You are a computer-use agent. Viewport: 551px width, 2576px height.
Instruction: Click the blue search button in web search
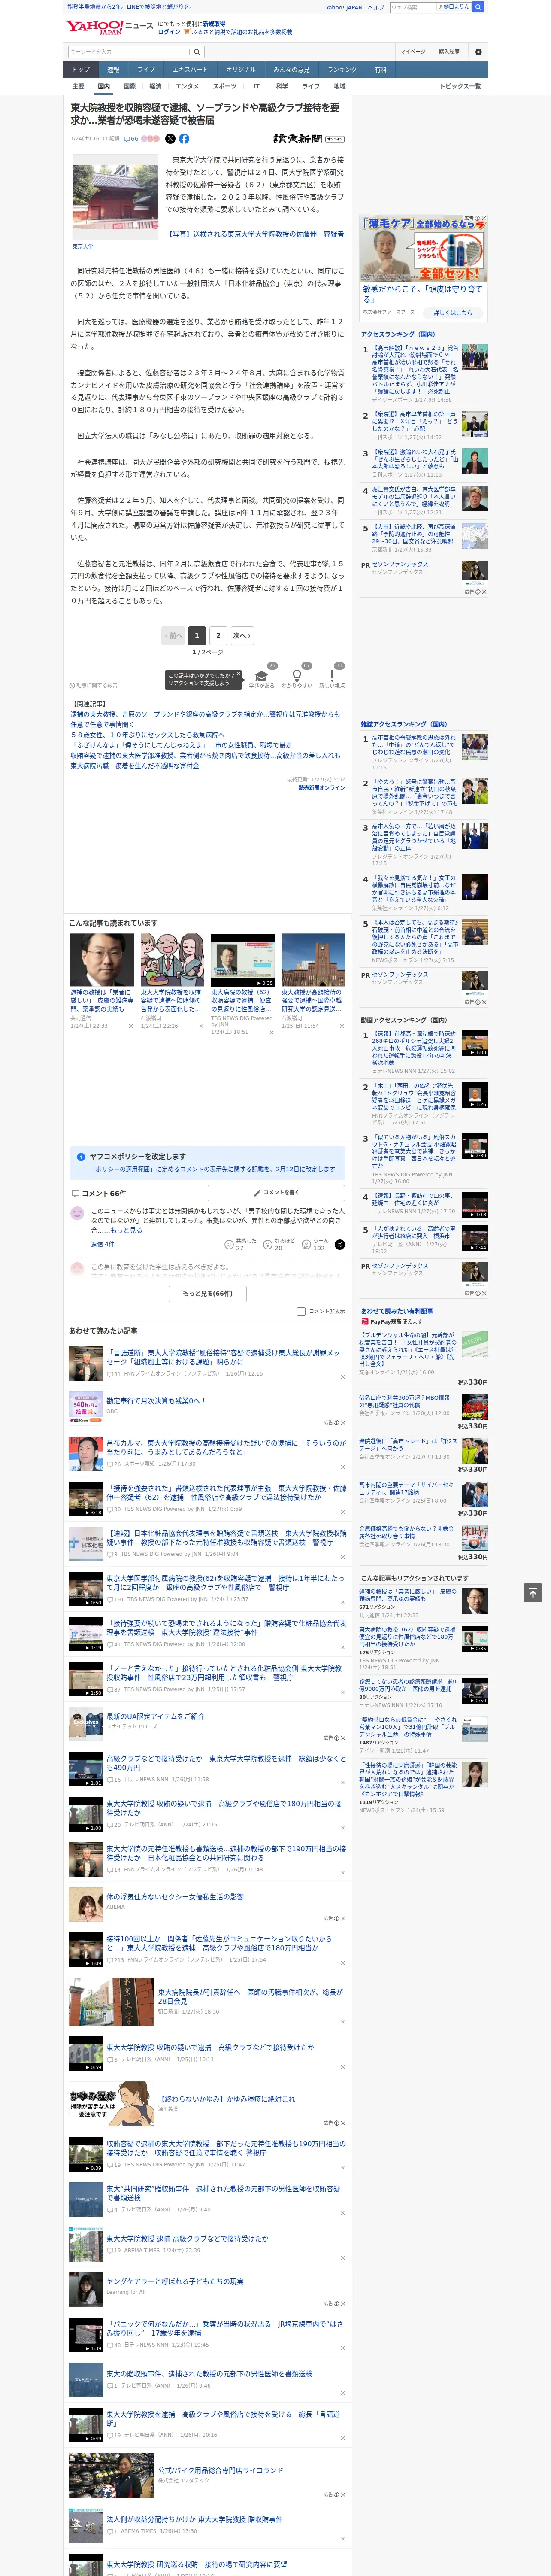tap(478, 7)
